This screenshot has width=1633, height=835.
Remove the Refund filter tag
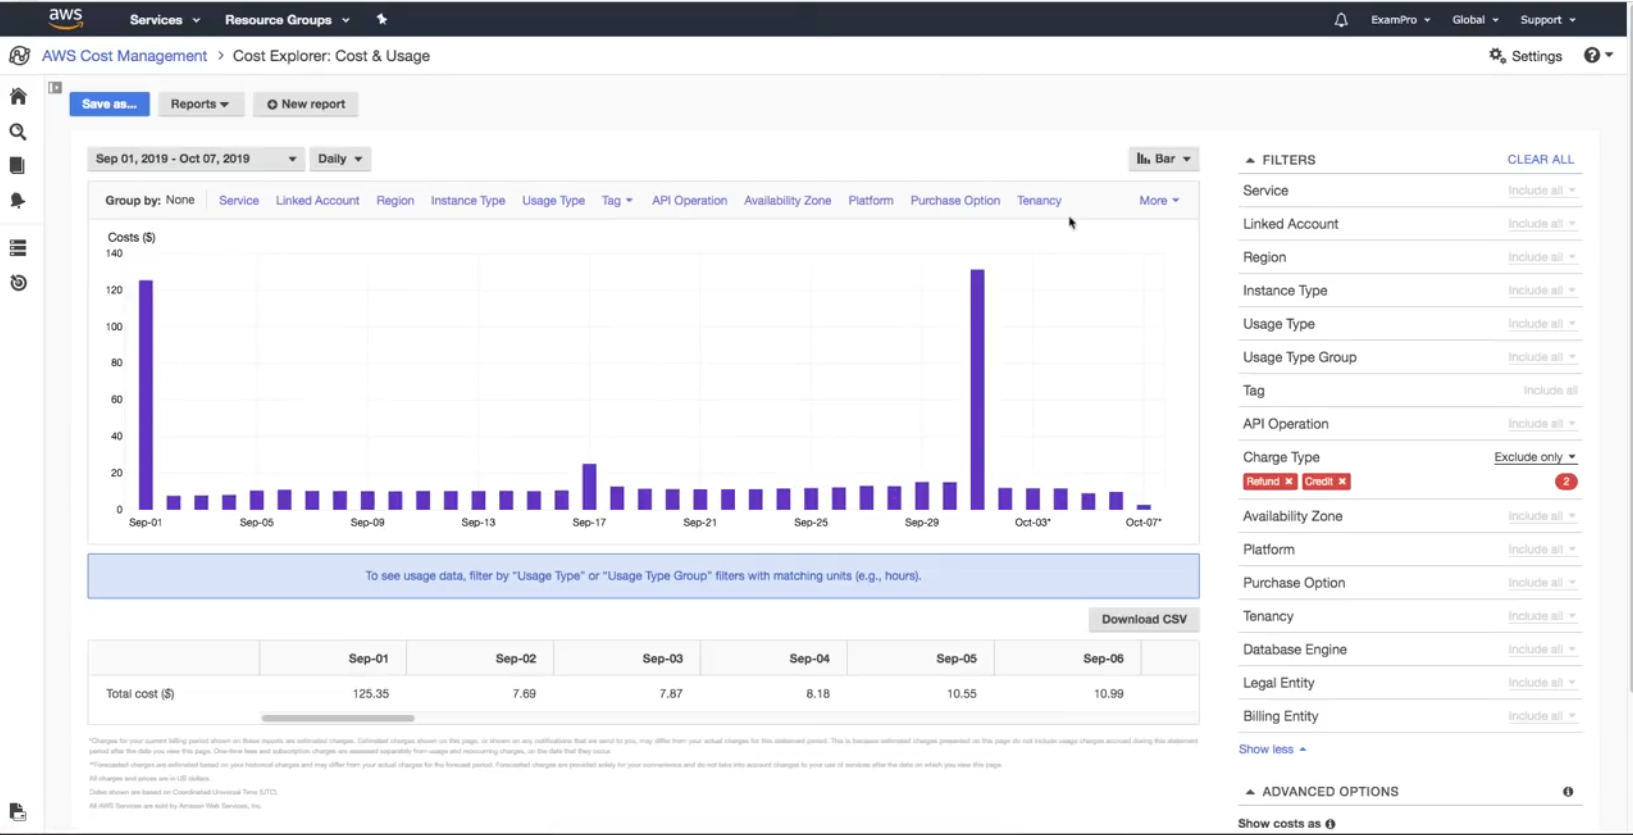pyautogui.click(x=1289, y=482)
